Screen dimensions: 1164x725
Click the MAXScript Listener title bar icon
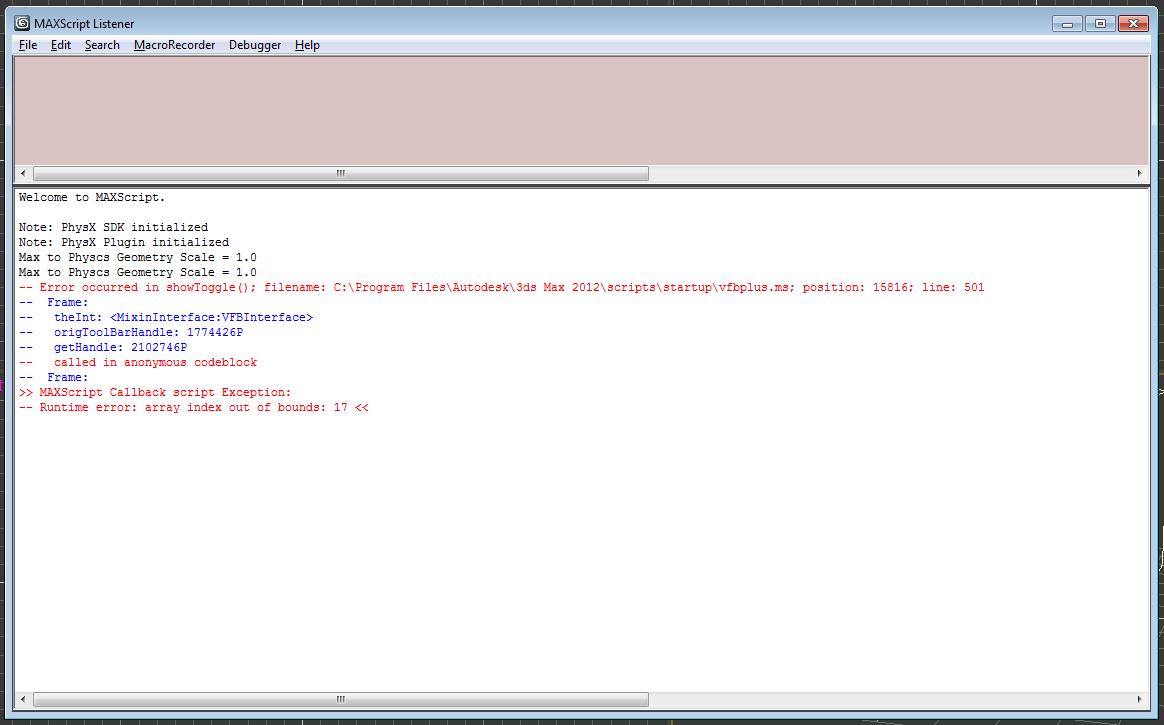pos(21,23)
